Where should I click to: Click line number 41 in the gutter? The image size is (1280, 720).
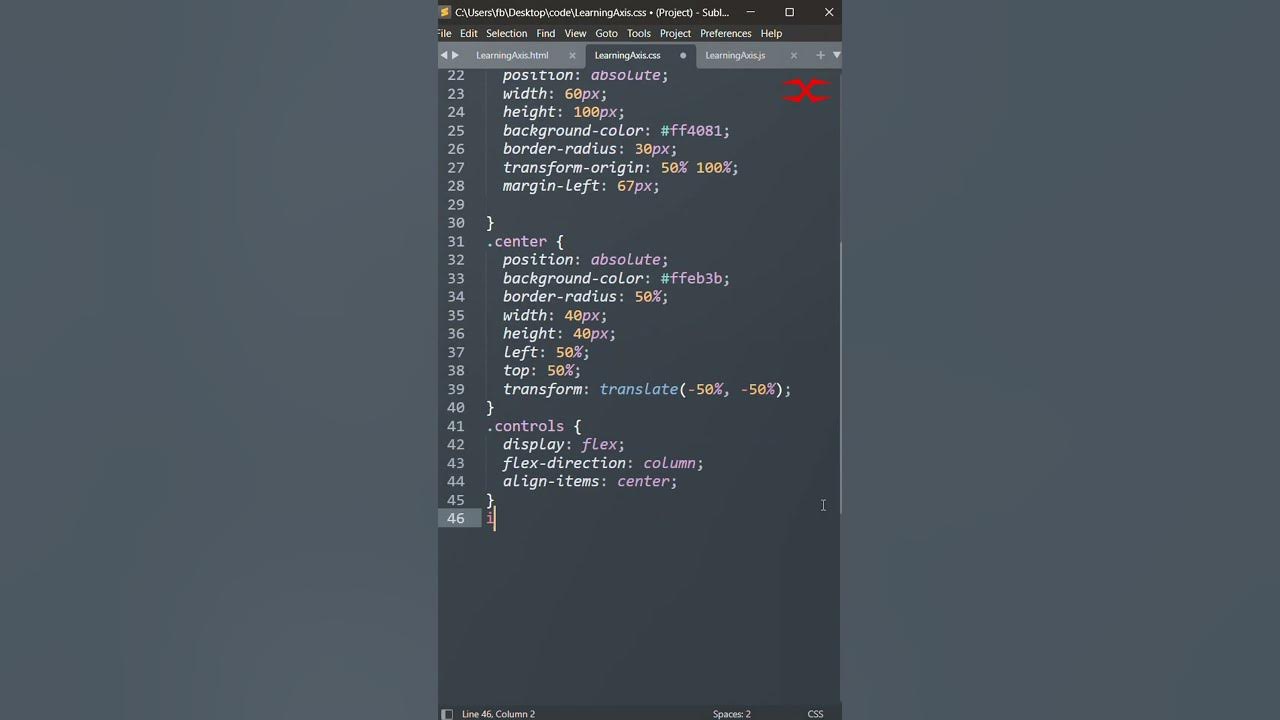456,426
